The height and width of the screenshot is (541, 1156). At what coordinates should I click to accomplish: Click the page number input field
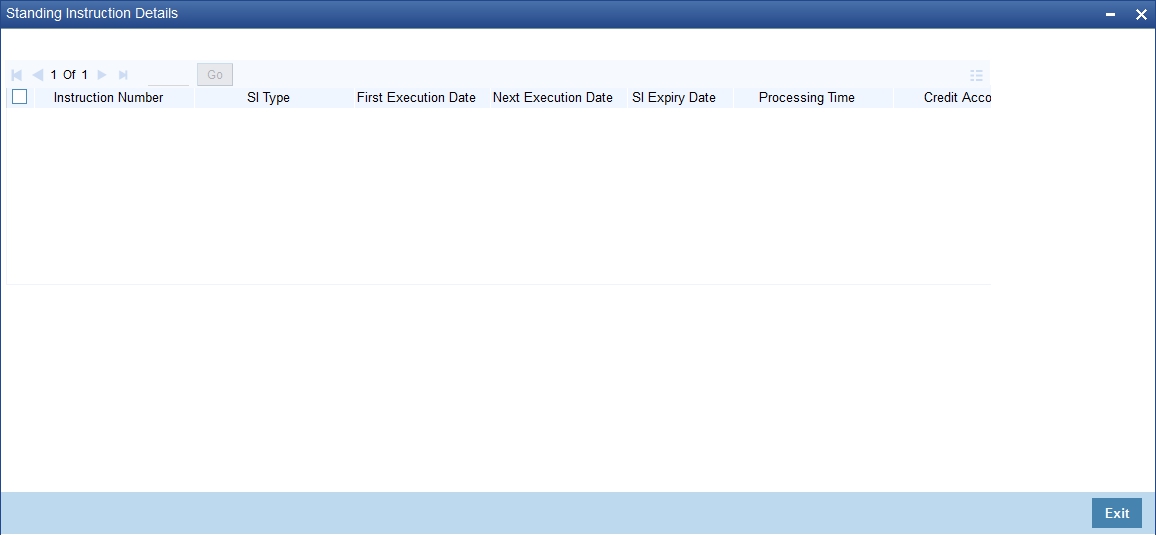(168, 75)
